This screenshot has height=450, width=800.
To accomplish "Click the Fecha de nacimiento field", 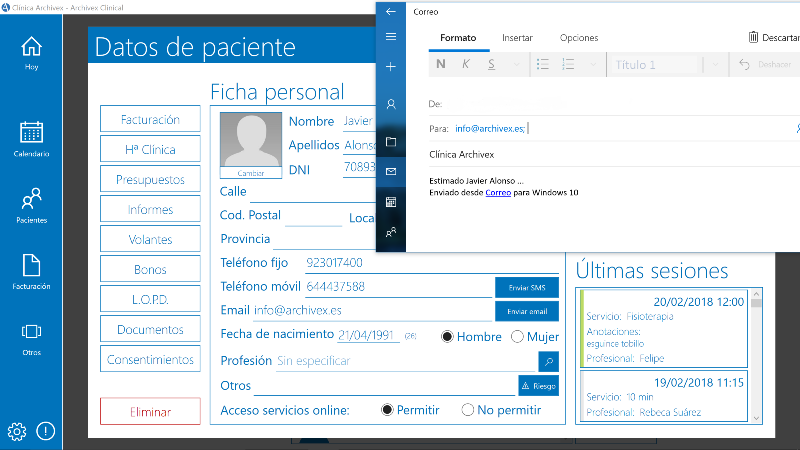I will point(368,335).
